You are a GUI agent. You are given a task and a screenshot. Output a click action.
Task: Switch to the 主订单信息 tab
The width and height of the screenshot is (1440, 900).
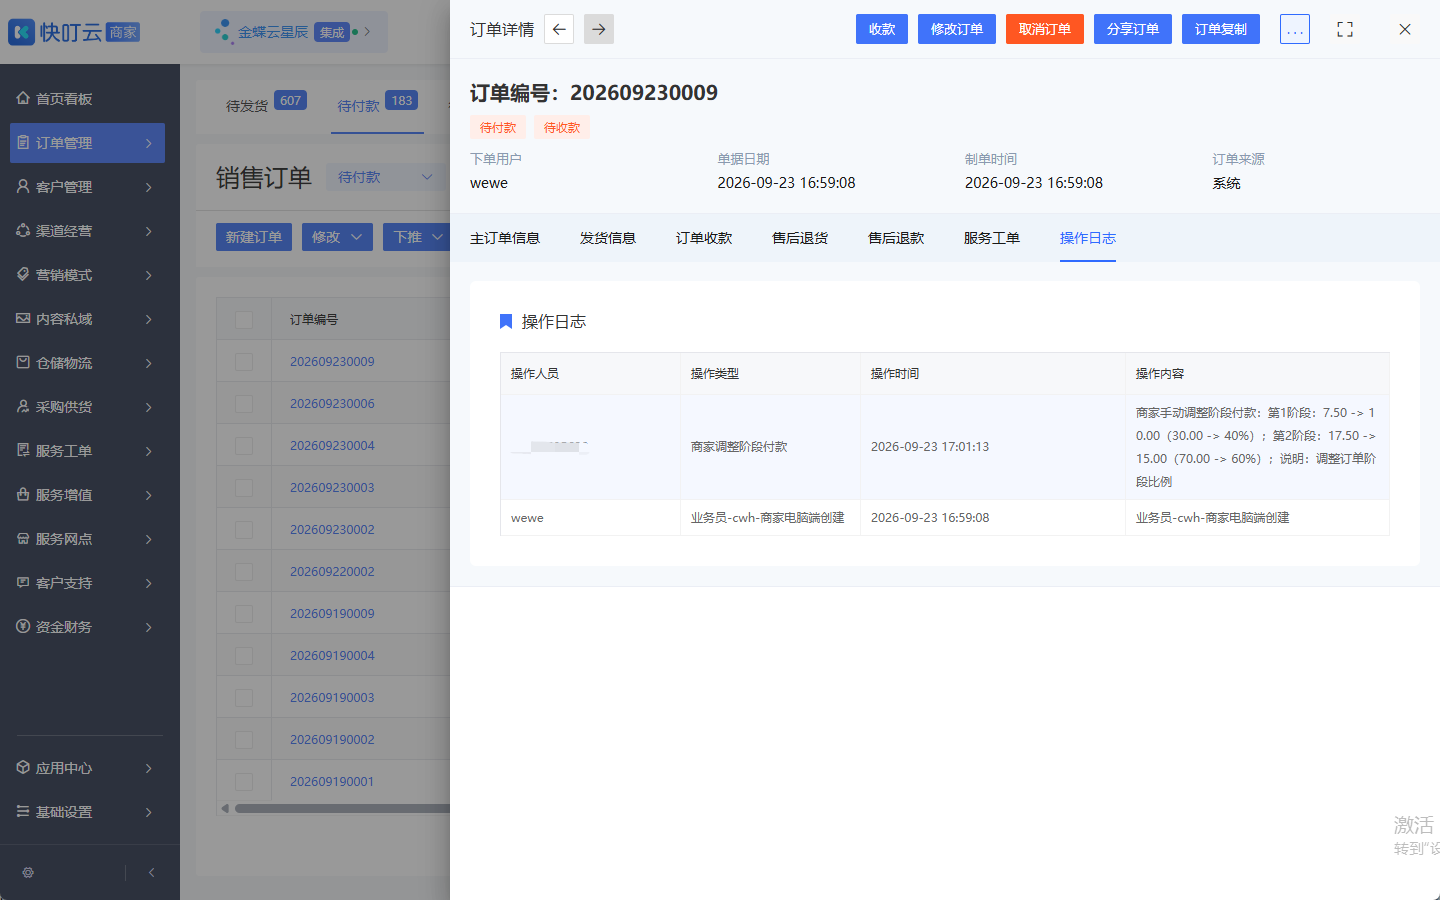(x=505, y=238)
